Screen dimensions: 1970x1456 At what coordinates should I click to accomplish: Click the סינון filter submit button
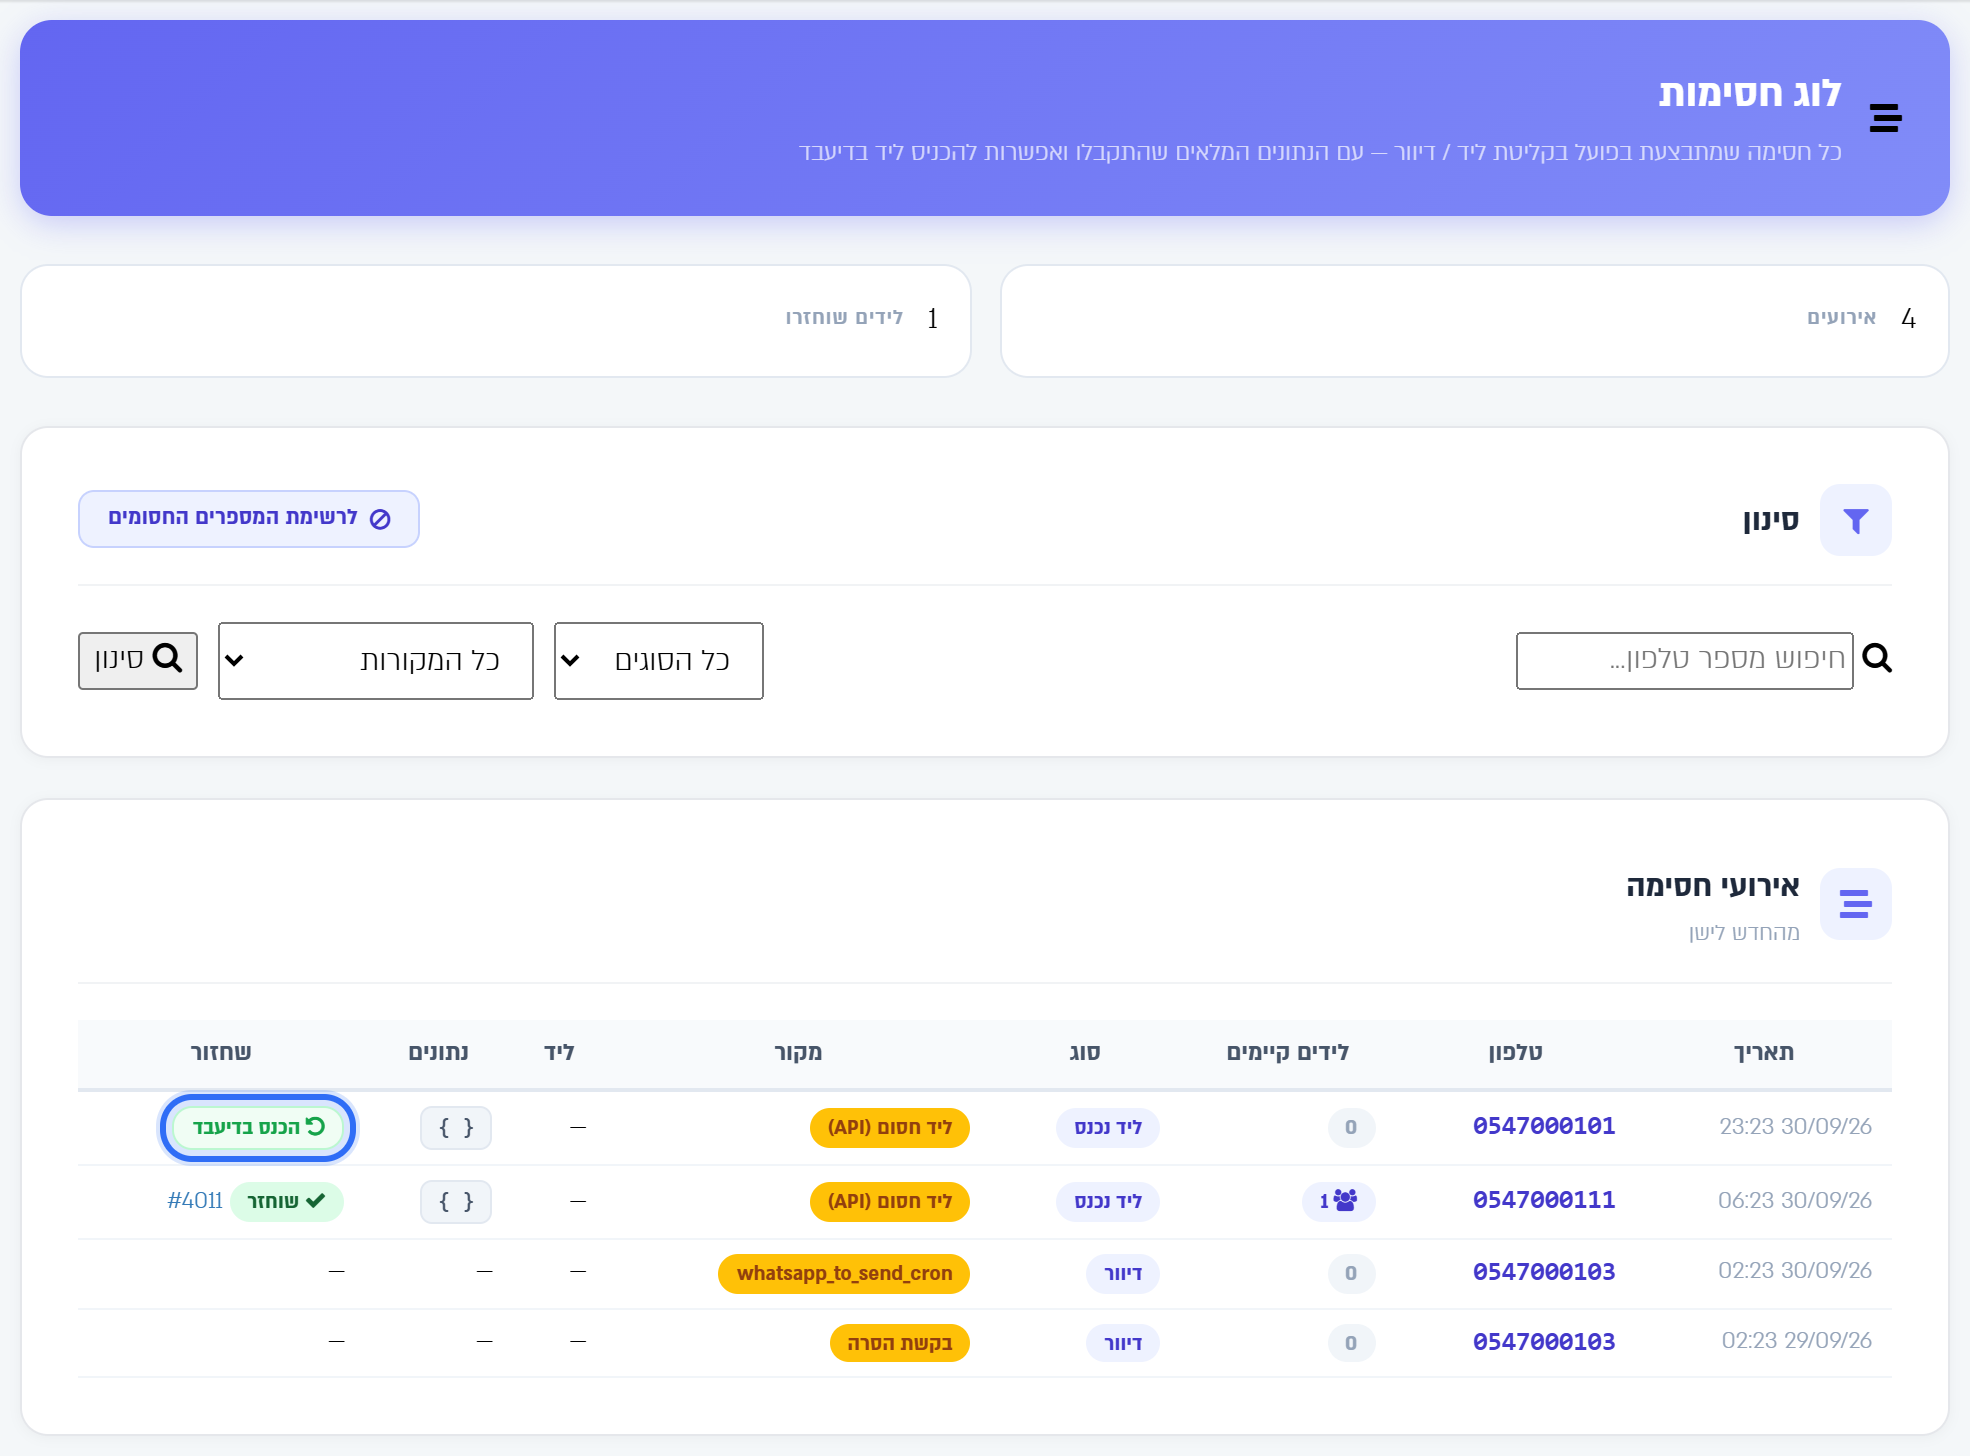[138, 660]
